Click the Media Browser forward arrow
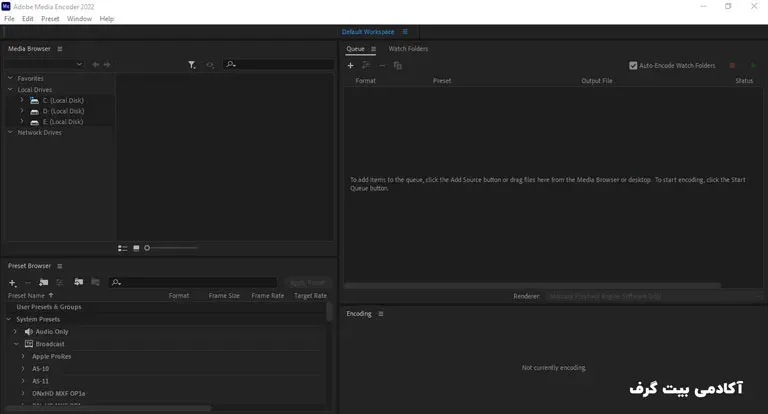768x414 pixels. click(x=107, y=64)
